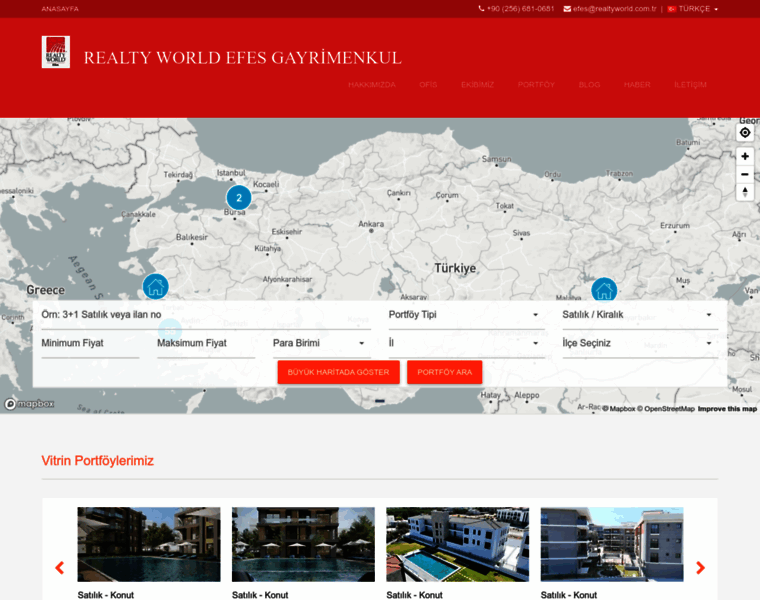
Task: Click the map geolocate target icon
Action: click(745, 133)
